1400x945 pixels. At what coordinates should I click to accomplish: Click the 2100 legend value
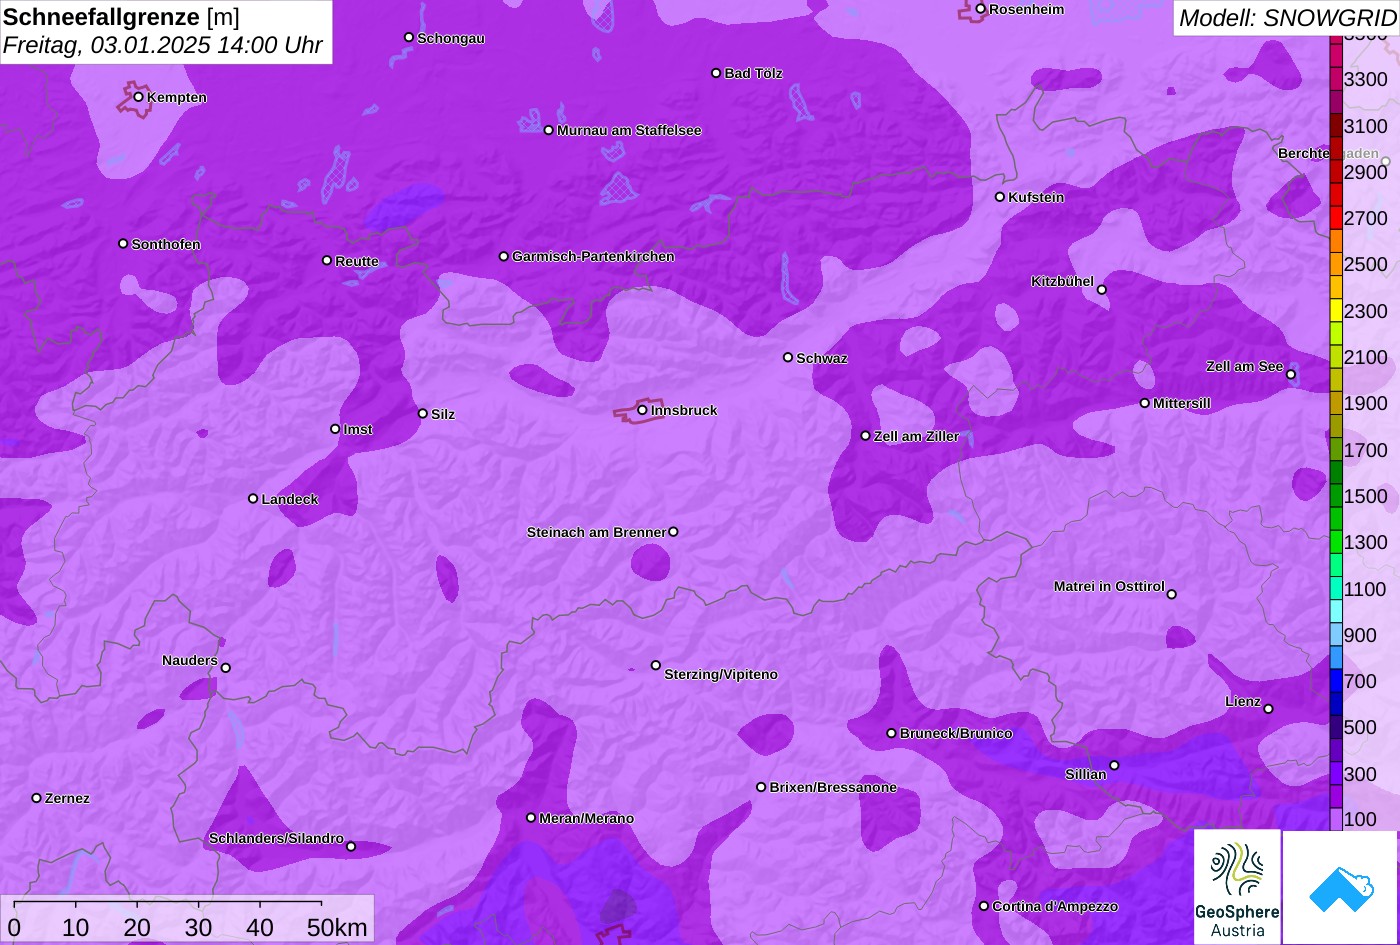coord(1366,357)
